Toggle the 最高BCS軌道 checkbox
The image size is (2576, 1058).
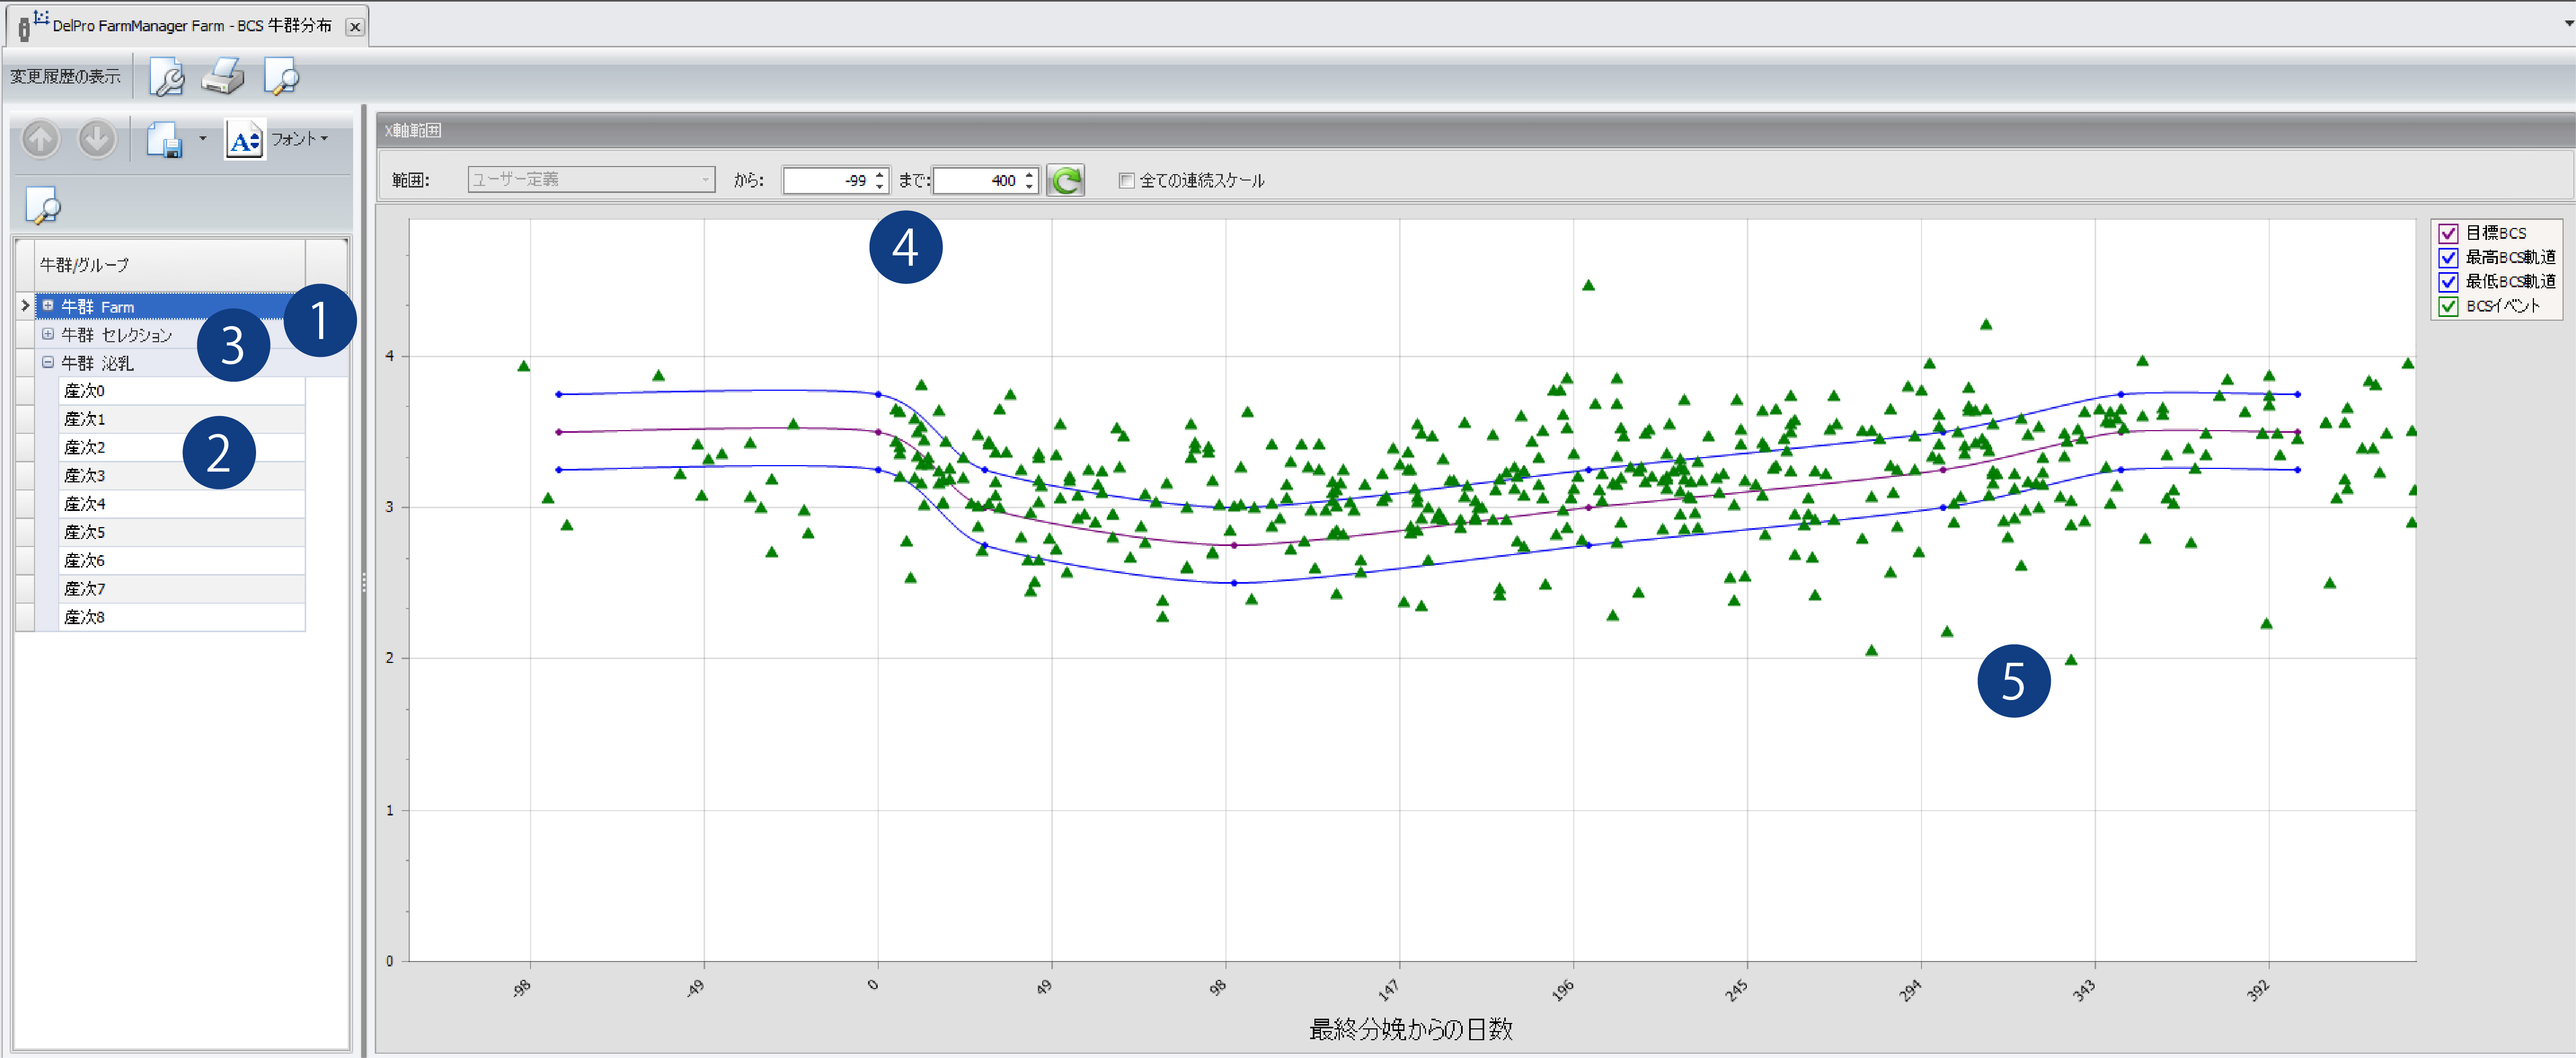[x=2447, y=257]
